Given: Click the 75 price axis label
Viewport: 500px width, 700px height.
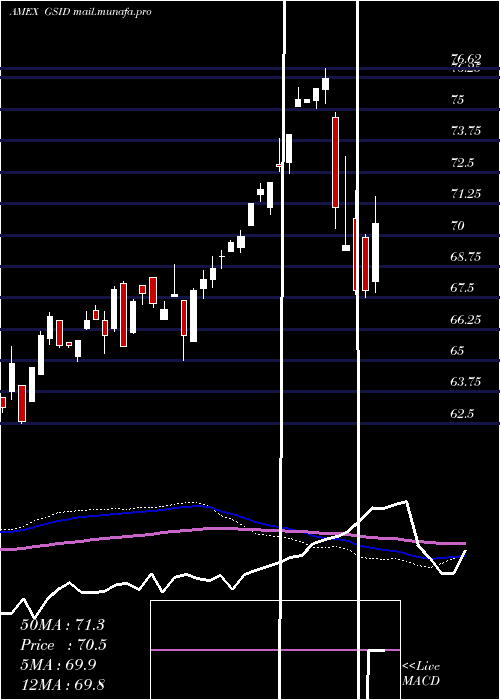Looking at the screenshot, I should pyautogui.click(x=458, y=100).
